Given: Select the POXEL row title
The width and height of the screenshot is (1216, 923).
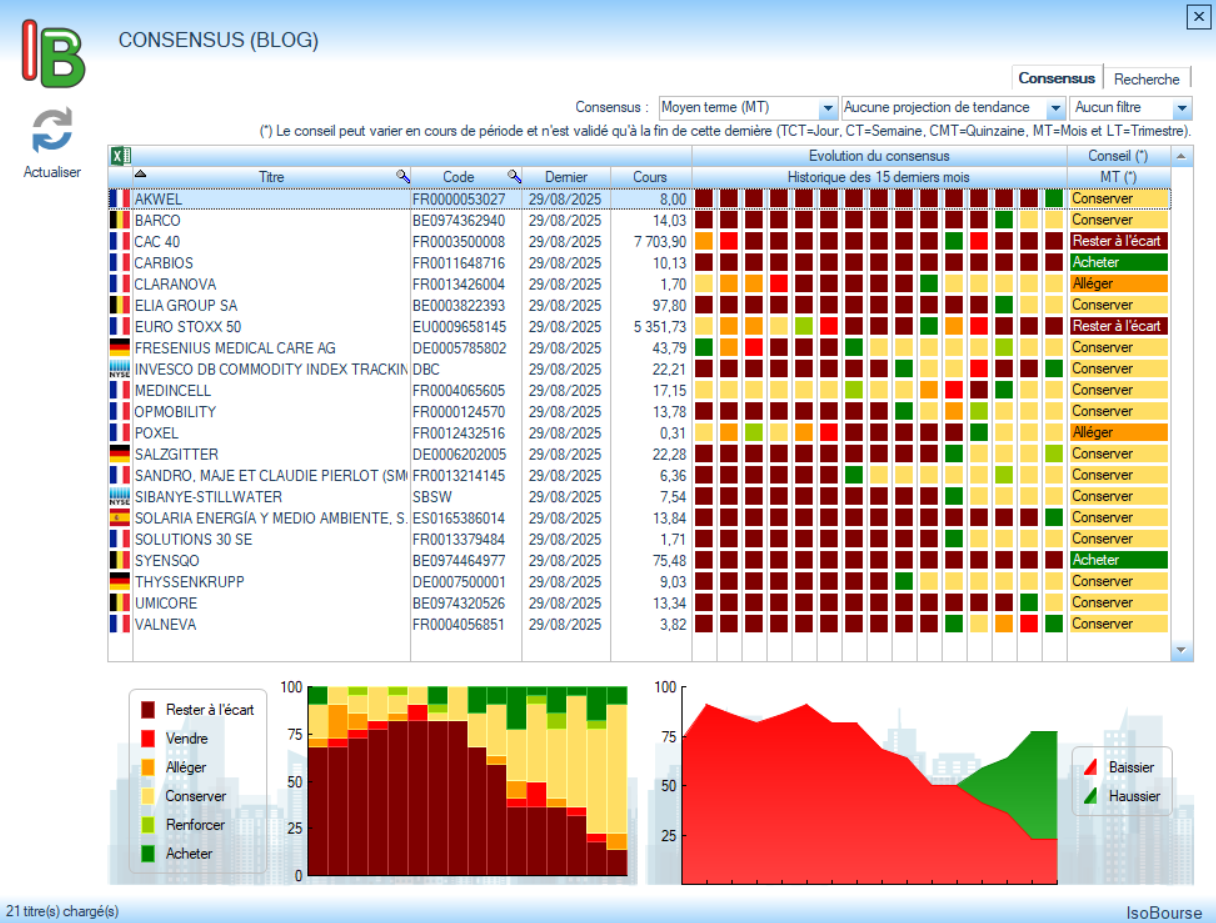Looking at the screenshot, I should 157,433.
